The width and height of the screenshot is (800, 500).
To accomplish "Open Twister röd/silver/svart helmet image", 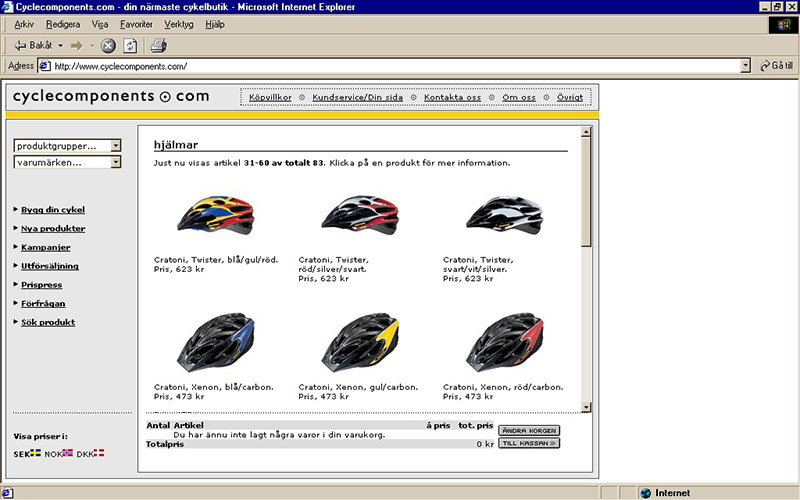I will tap(360, 215).
